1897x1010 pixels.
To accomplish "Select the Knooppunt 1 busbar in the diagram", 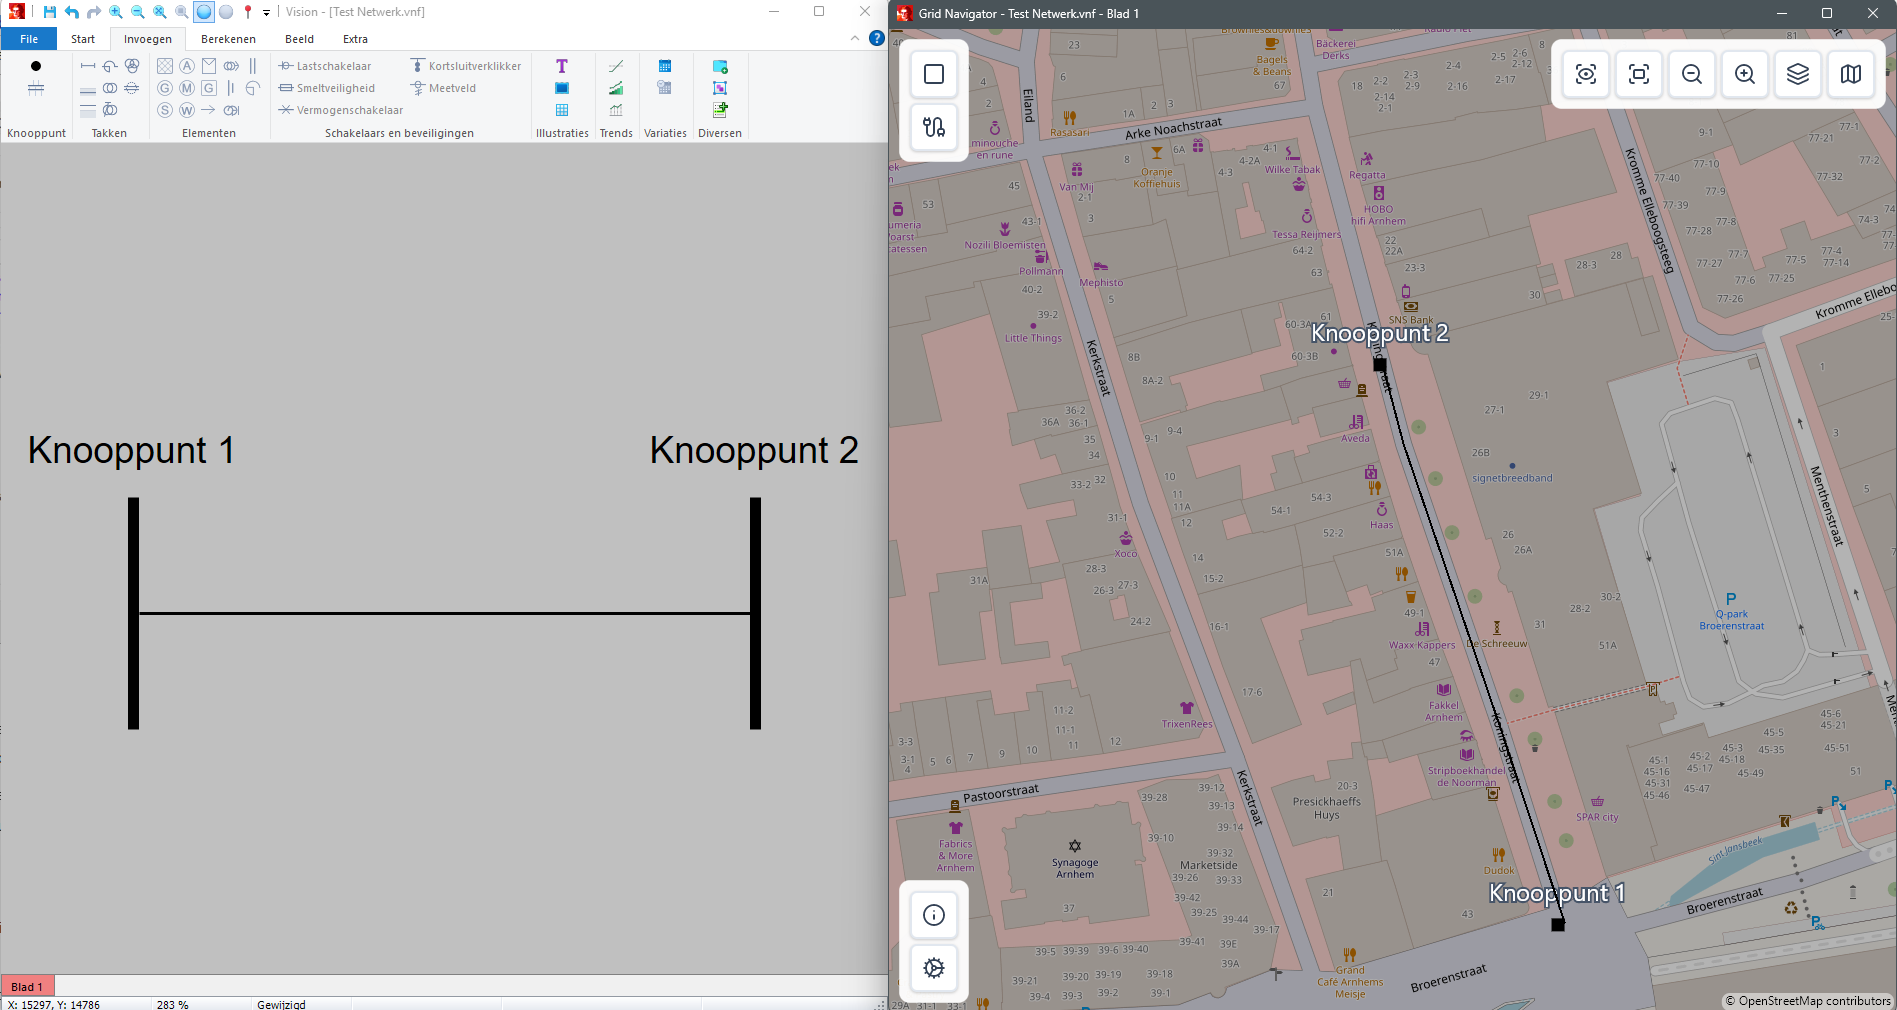I will tap(133, 613).
